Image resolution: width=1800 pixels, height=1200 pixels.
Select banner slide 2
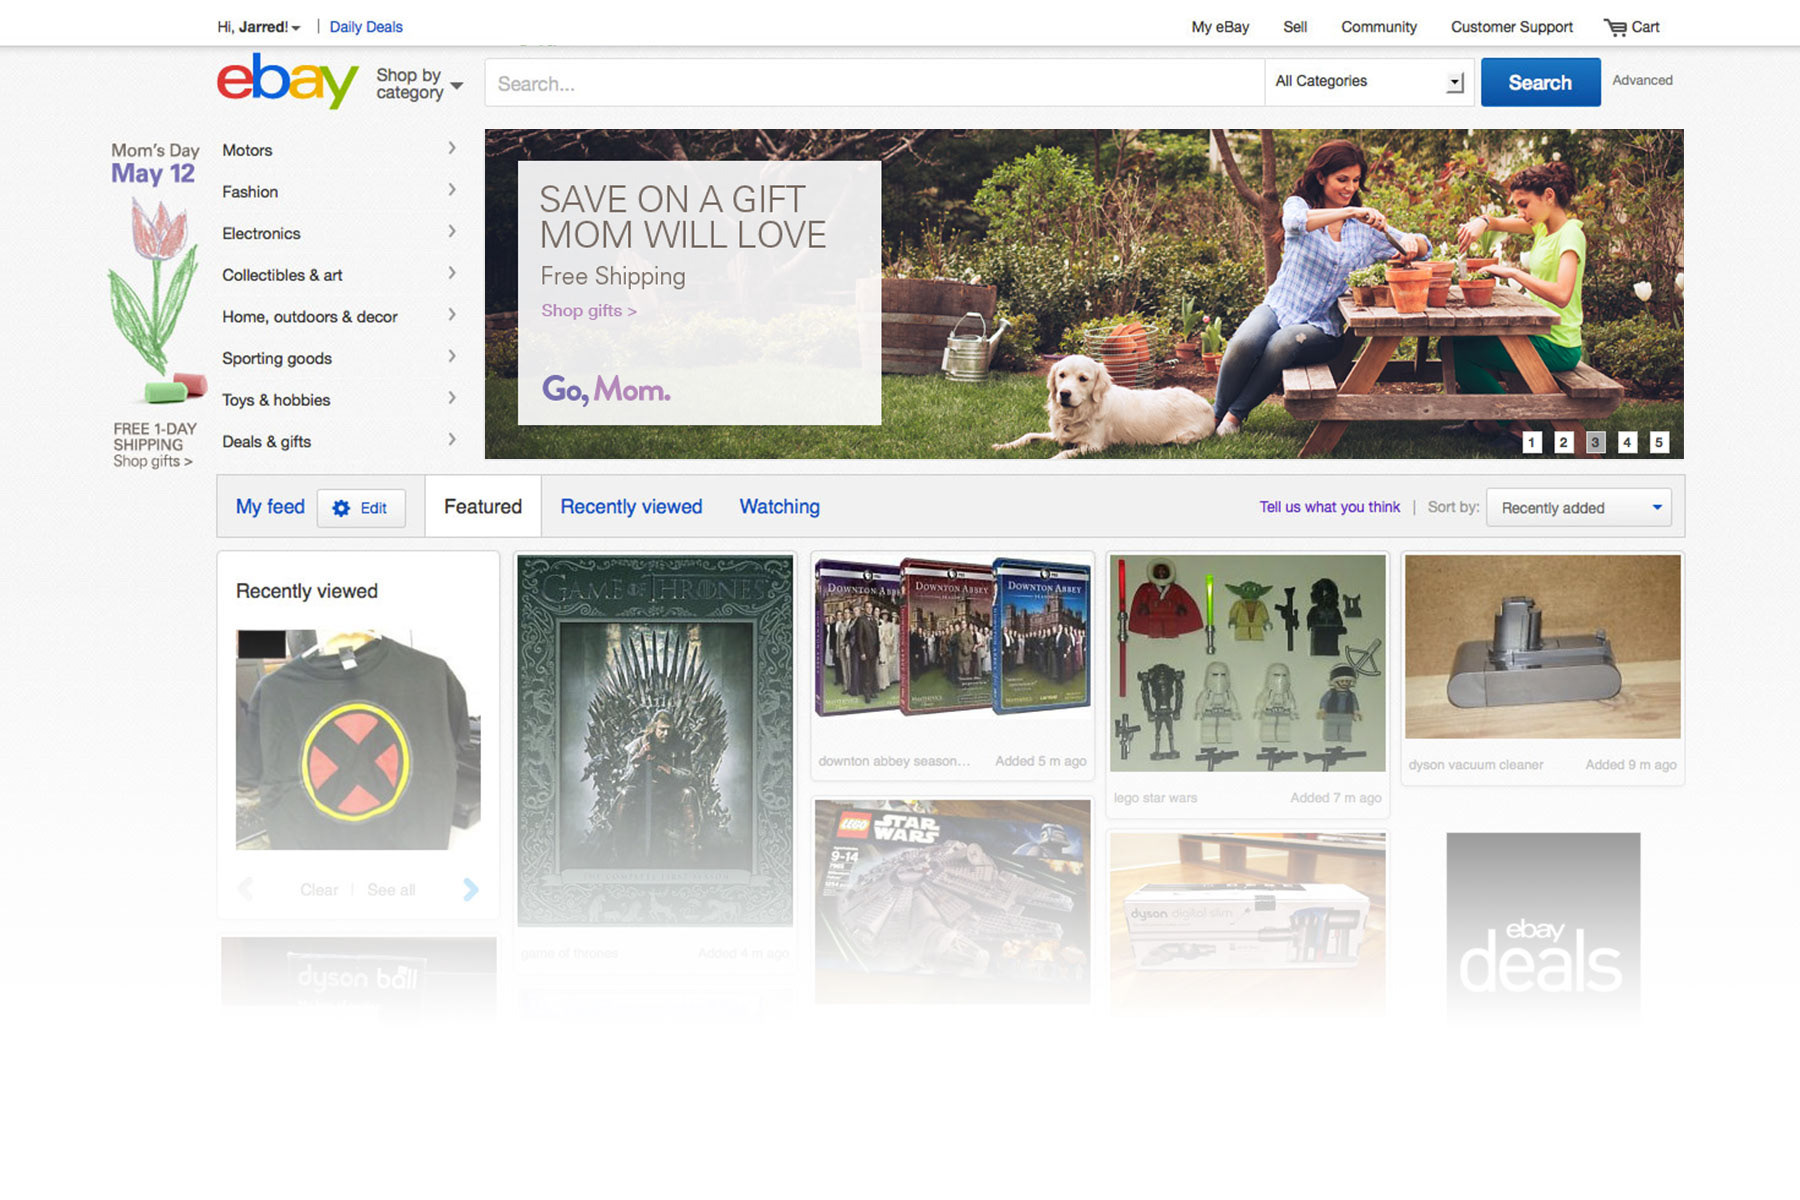pos(1564,442)
